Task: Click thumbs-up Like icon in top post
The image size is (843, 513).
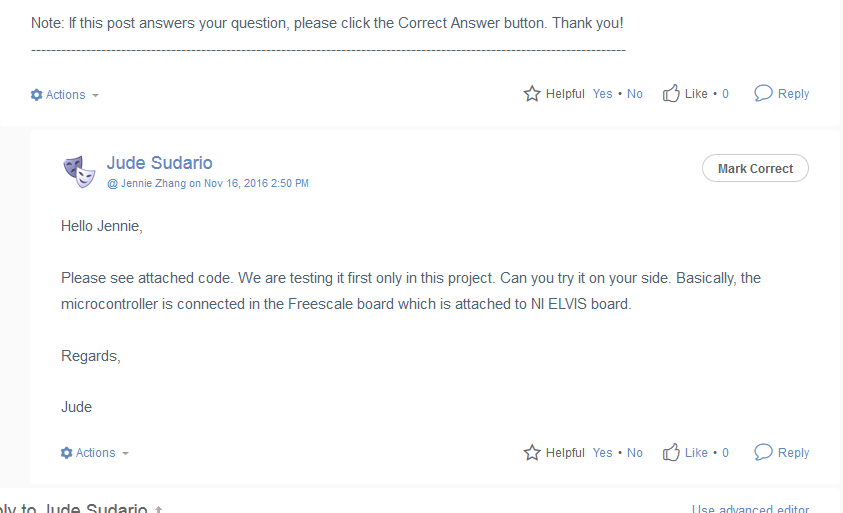Action: click(671, 94)
